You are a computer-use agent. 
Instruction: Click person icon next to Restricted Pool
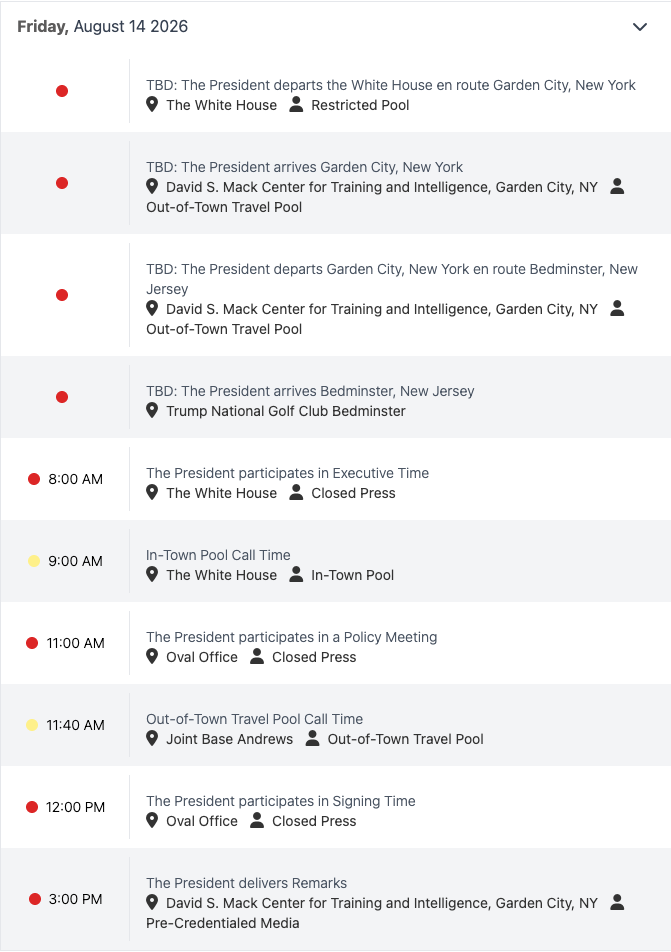296,104
